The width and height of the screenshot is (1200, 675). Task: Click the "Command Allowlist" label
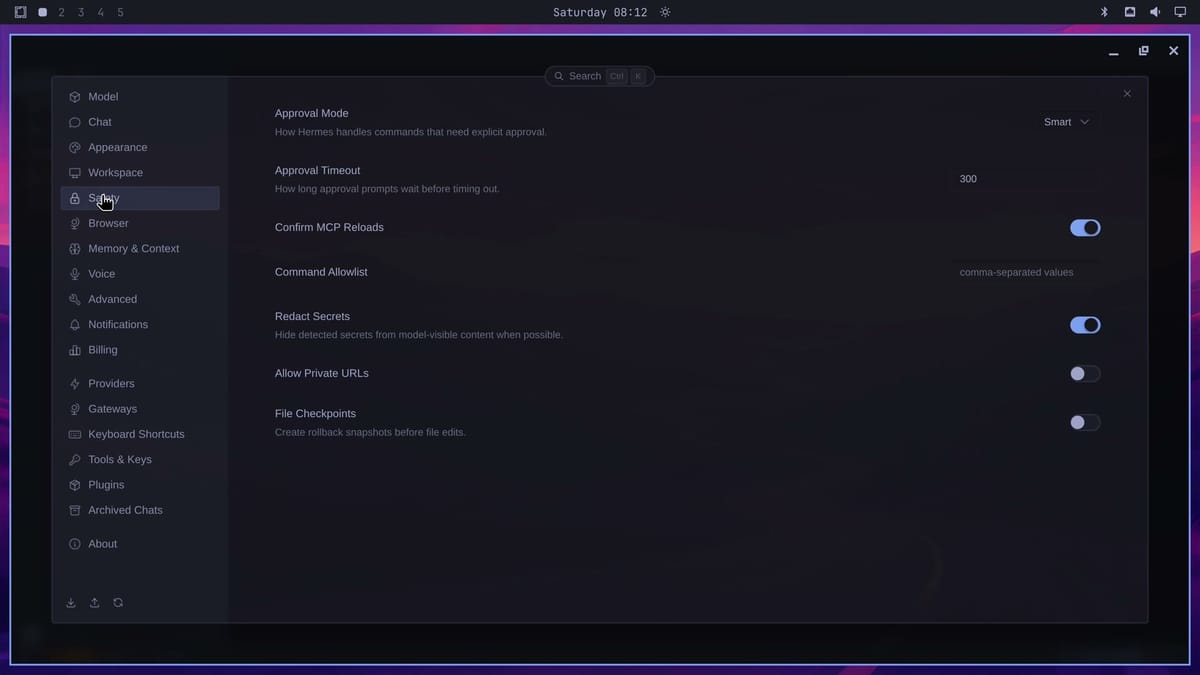(321, 272)
